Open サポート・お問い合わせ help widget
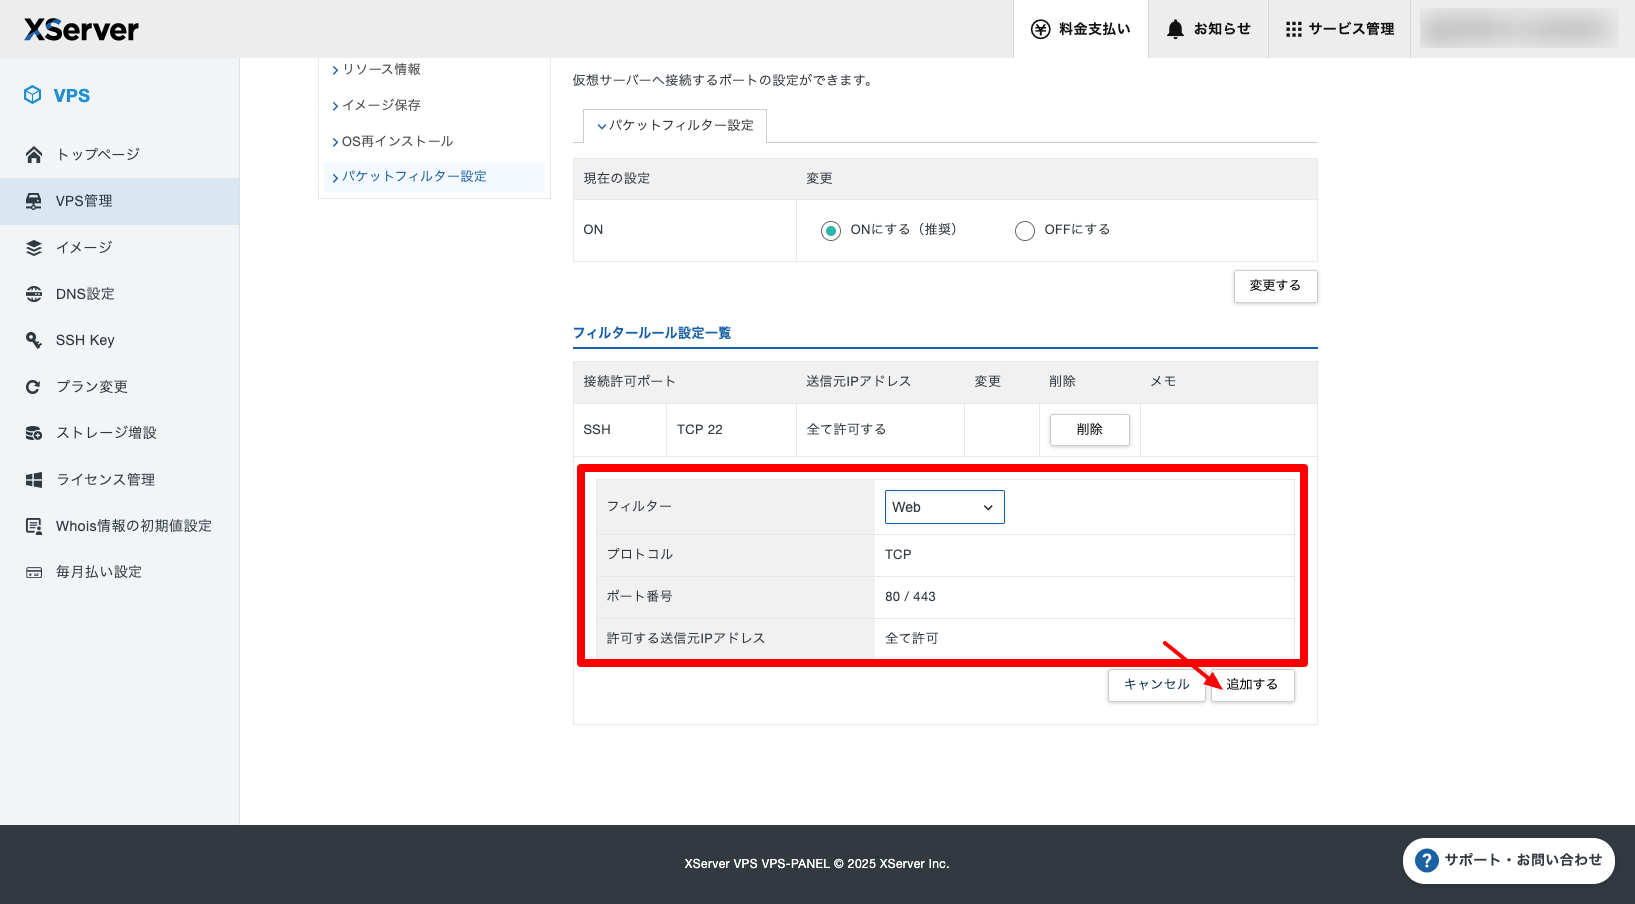Viewport: 1635px width, 904px height. point(1508,860)
